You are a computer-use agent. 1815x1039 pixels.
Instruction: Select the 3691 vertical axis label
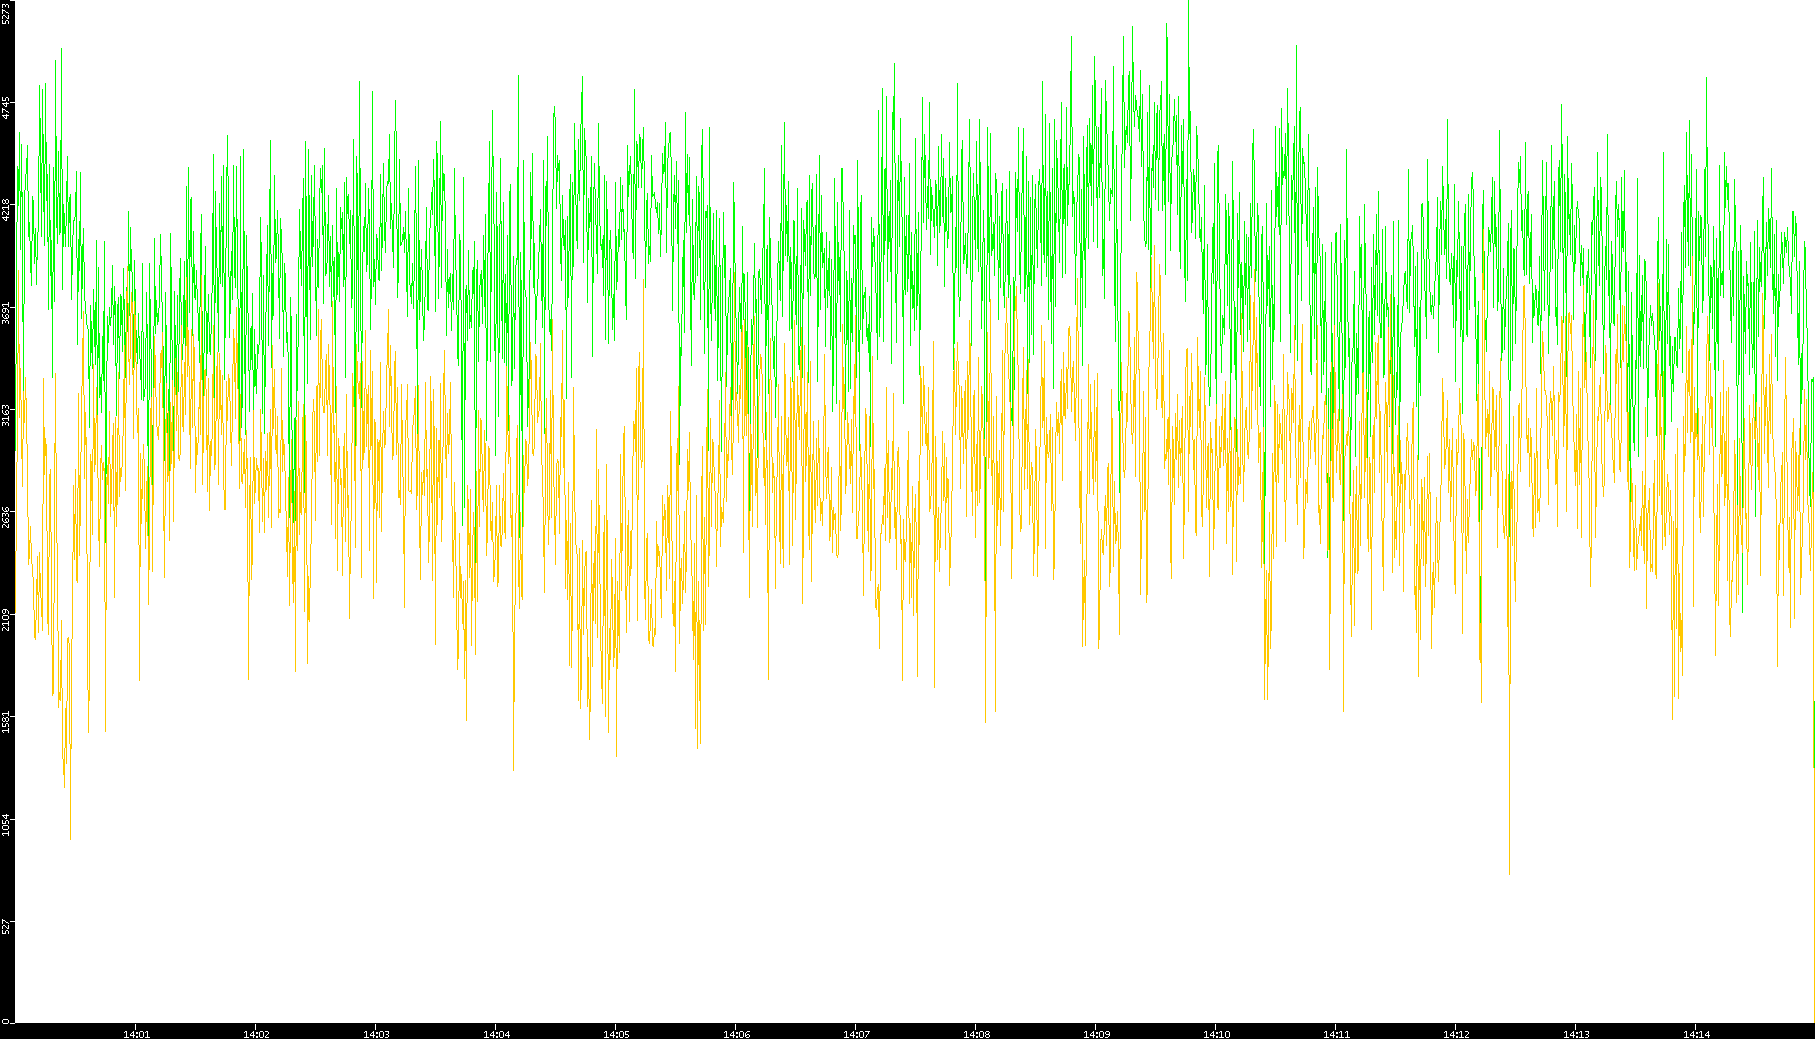pos(7,313)
